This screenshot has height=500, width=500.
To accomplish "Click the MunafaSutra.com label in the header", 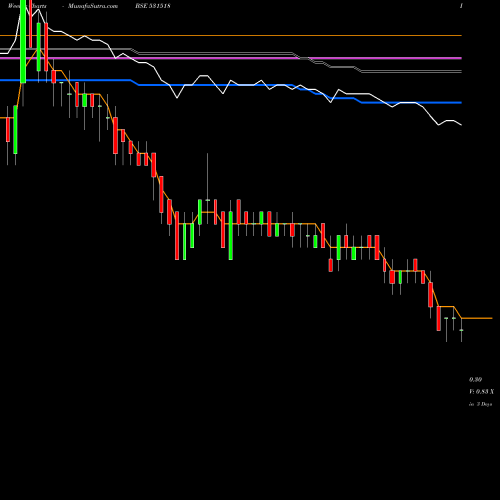I will pos(93,6).
